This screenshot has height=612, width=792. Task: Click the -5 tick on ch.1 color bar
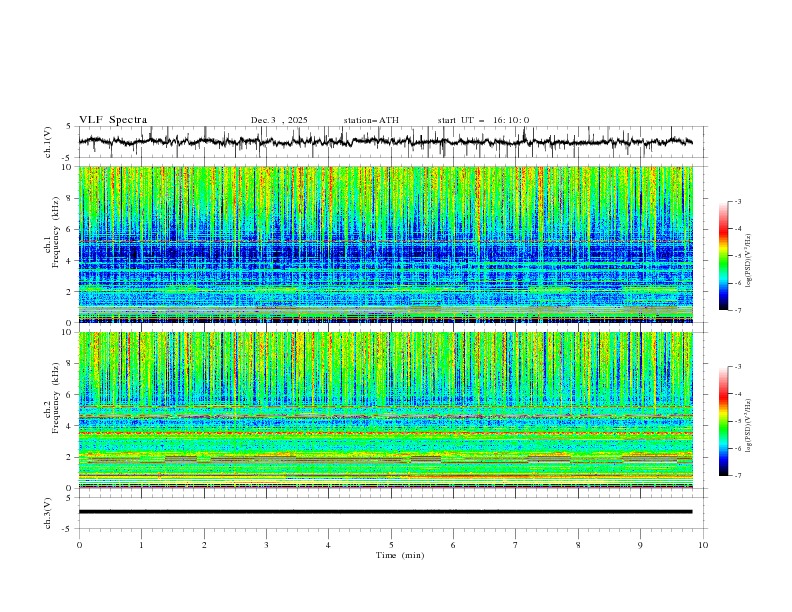[x=737, y=256]
